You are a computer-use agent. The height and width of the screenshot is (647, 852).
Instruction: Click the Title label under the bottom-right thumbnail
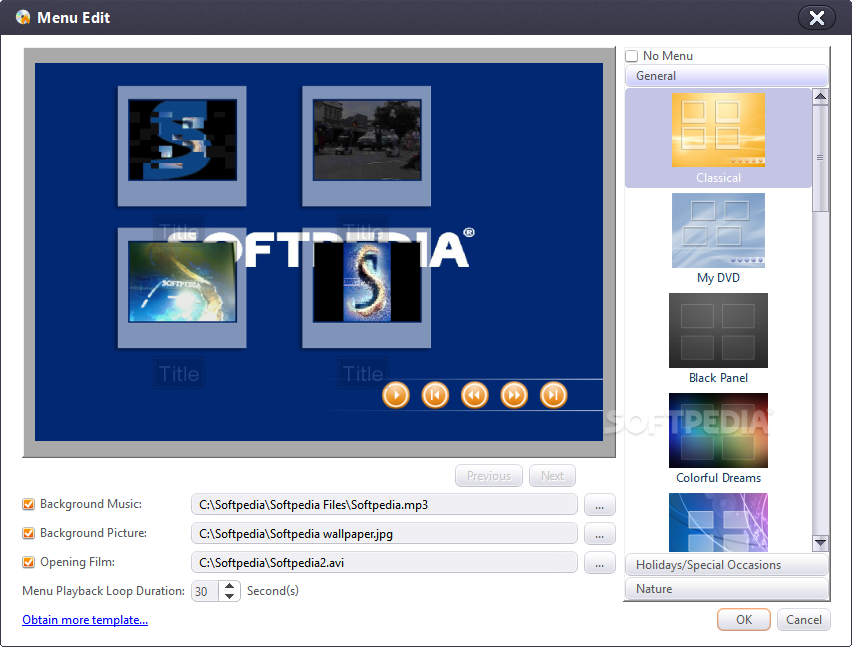pyautogui.click(x=363, y=373)
